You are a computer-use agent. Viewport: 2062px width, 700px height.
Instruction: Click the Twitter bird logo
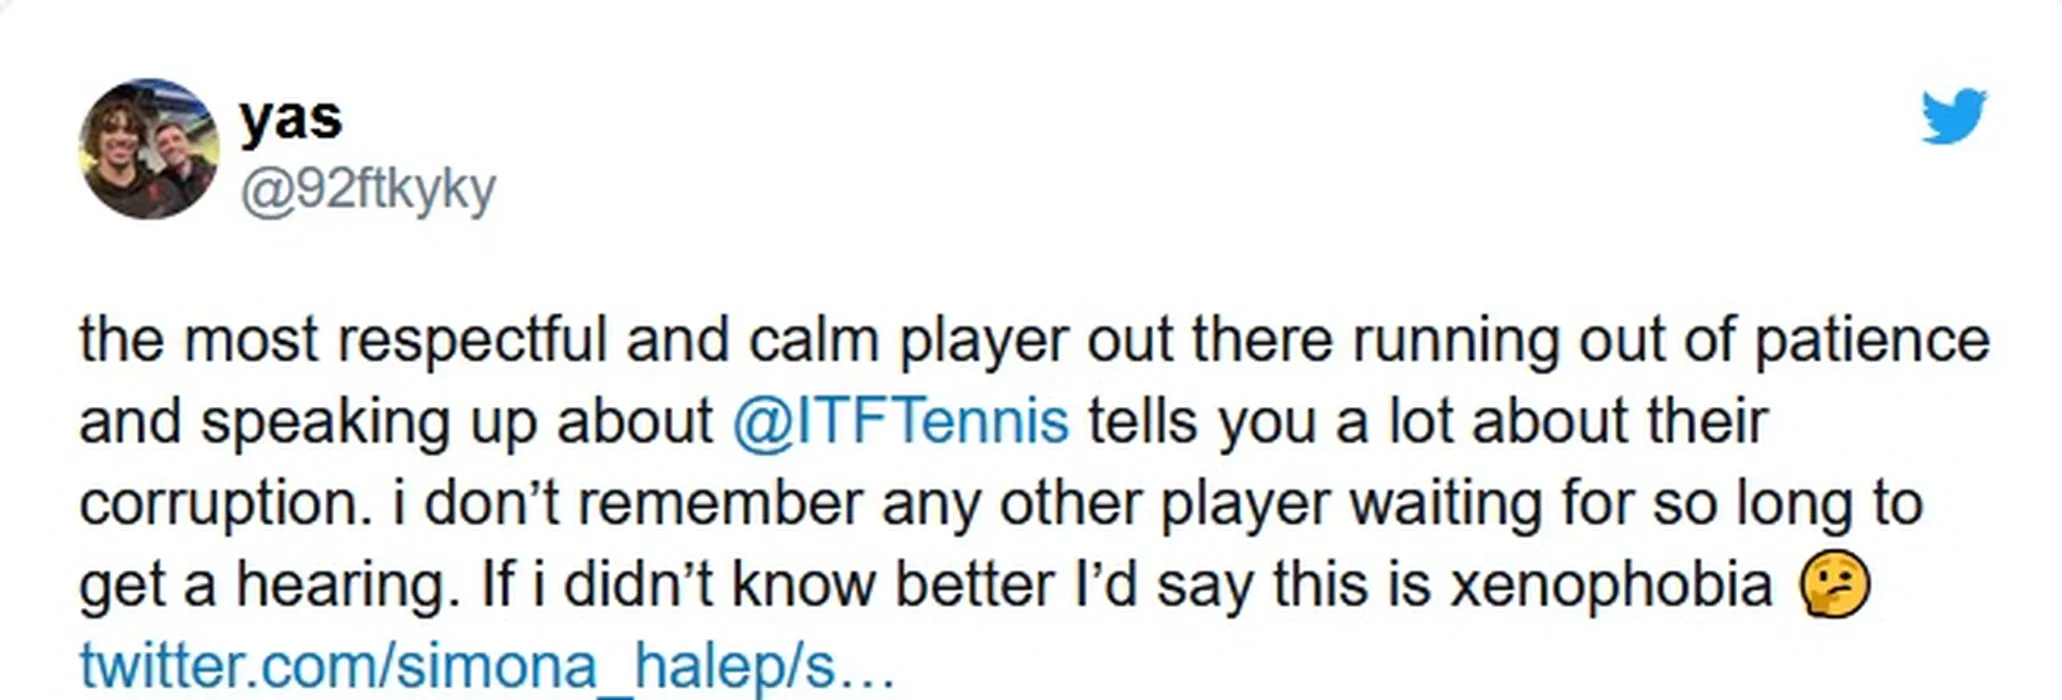click(x=1953, y=116)
